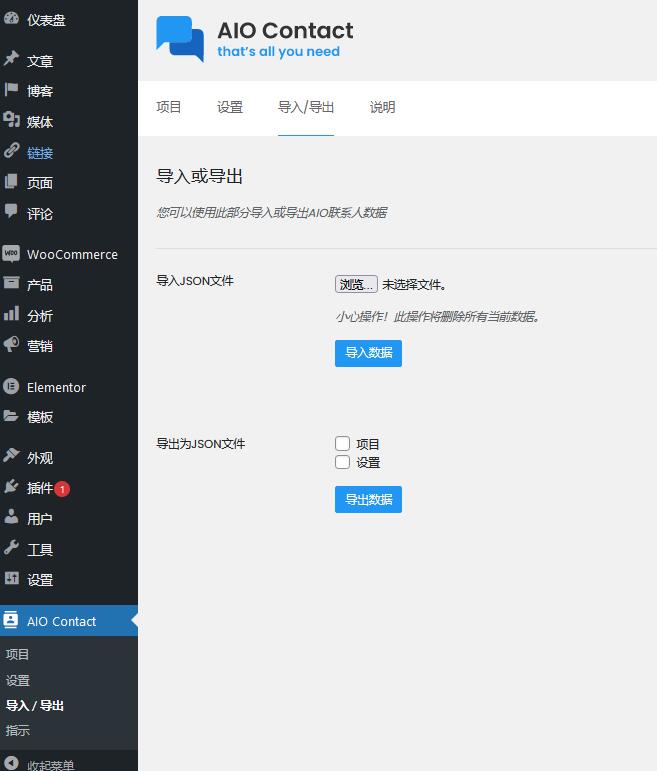Click the 外观 paintbrush icon
Screen dimensions: 657x771
[x=11, y=457]
